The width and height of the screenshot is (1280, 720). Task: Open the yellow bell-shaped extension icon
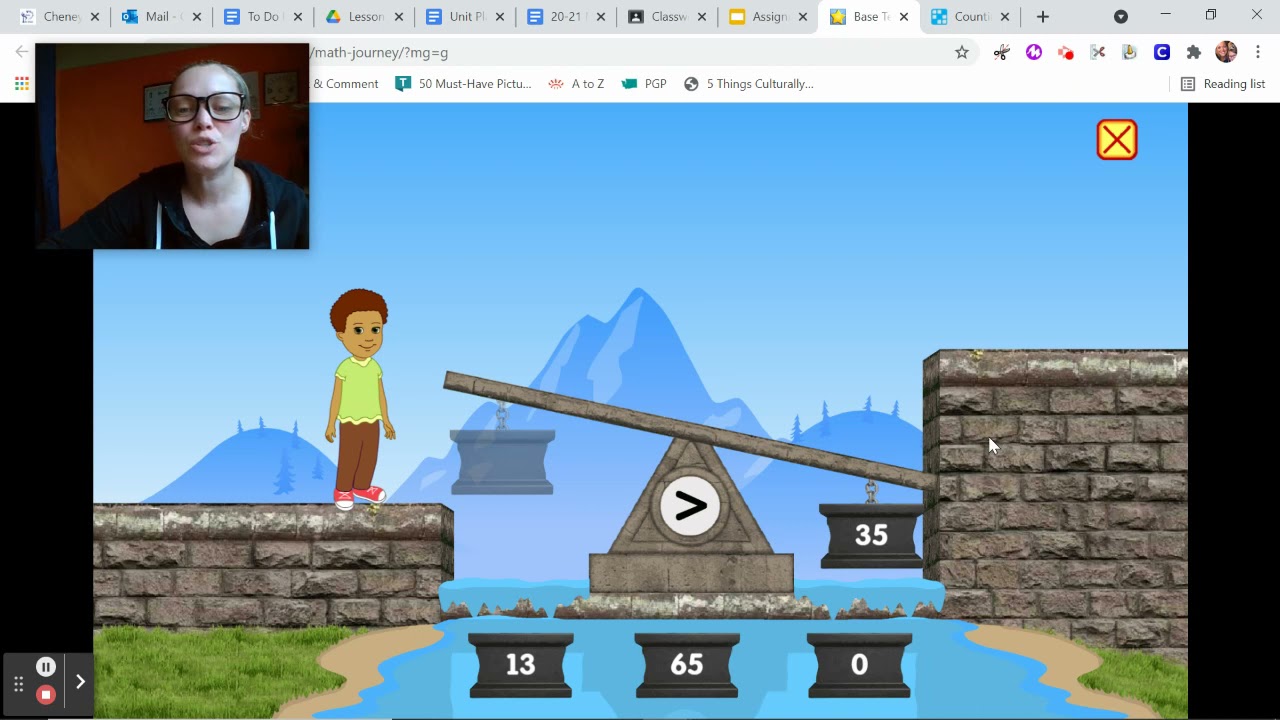pos(1130,52)
